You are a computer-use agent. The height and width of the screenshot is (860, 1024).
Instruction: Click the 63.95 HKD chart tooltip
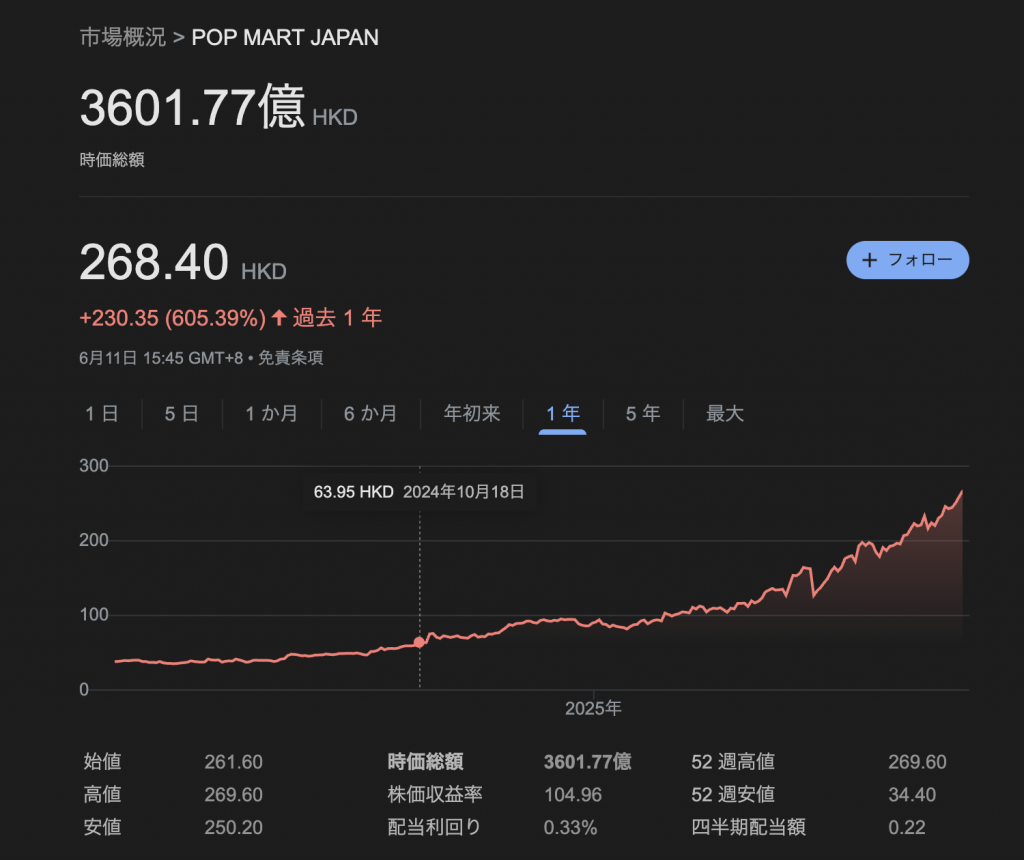419,492
